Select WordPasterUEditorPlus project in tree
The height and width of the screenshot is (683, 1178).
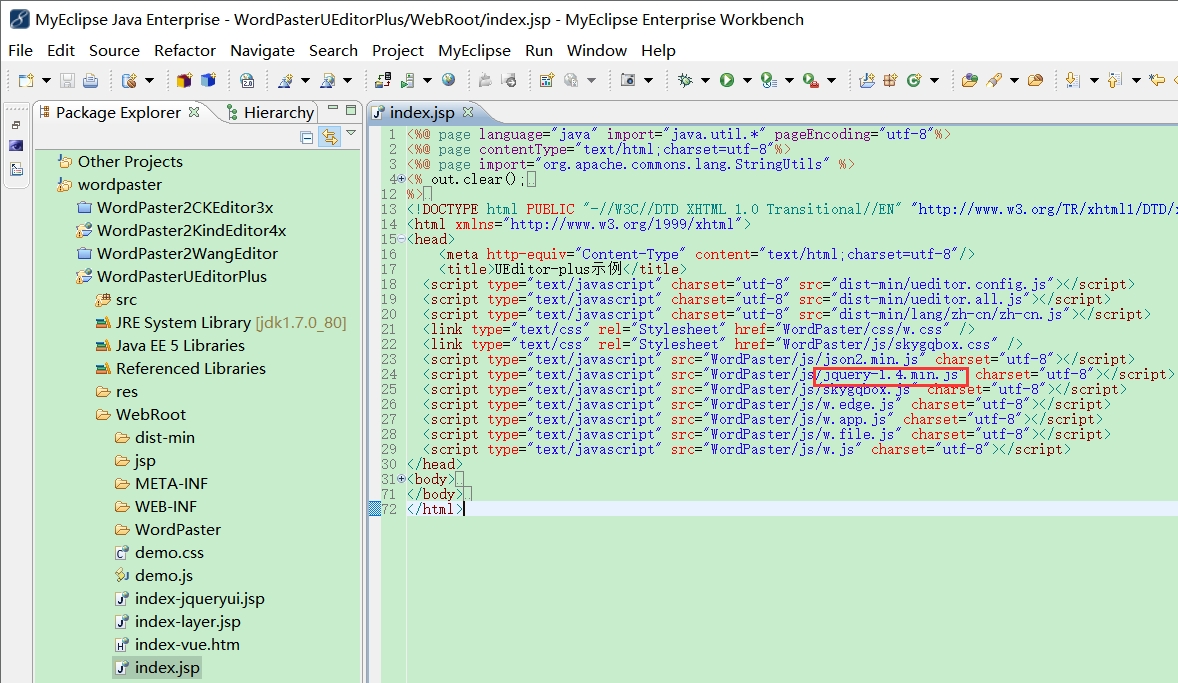(x=182, y=277)
